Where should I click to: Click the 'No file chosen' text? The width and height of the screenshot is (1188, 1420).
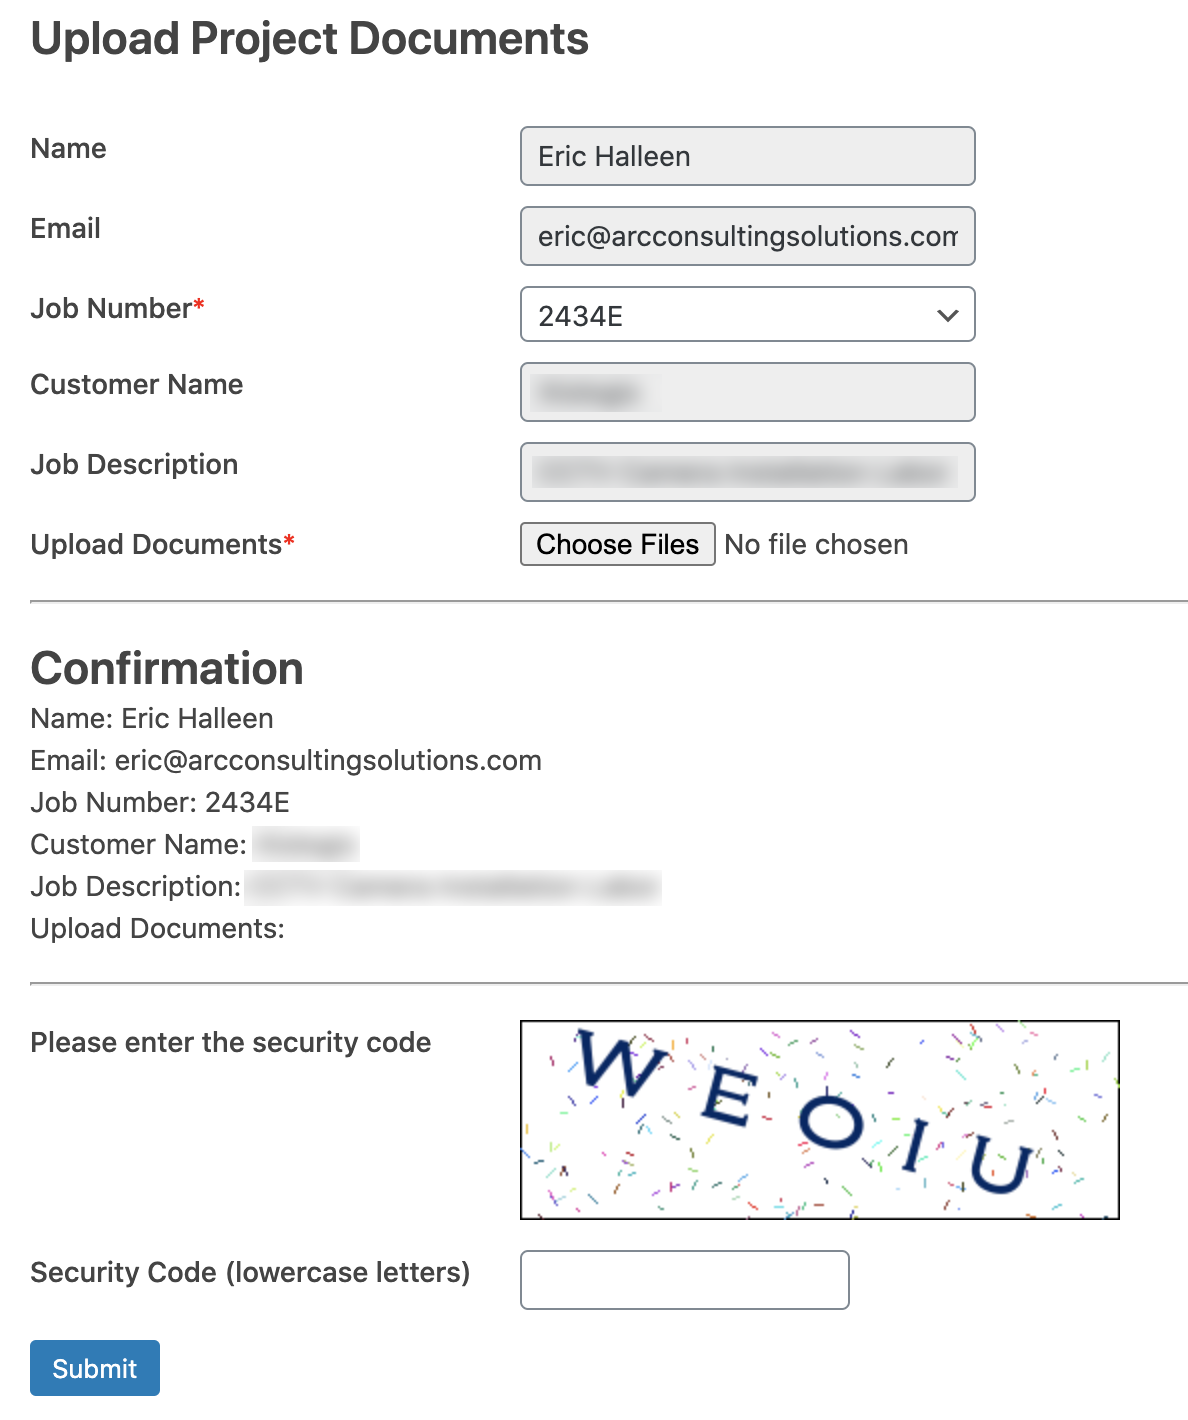(x=816, y=545)
